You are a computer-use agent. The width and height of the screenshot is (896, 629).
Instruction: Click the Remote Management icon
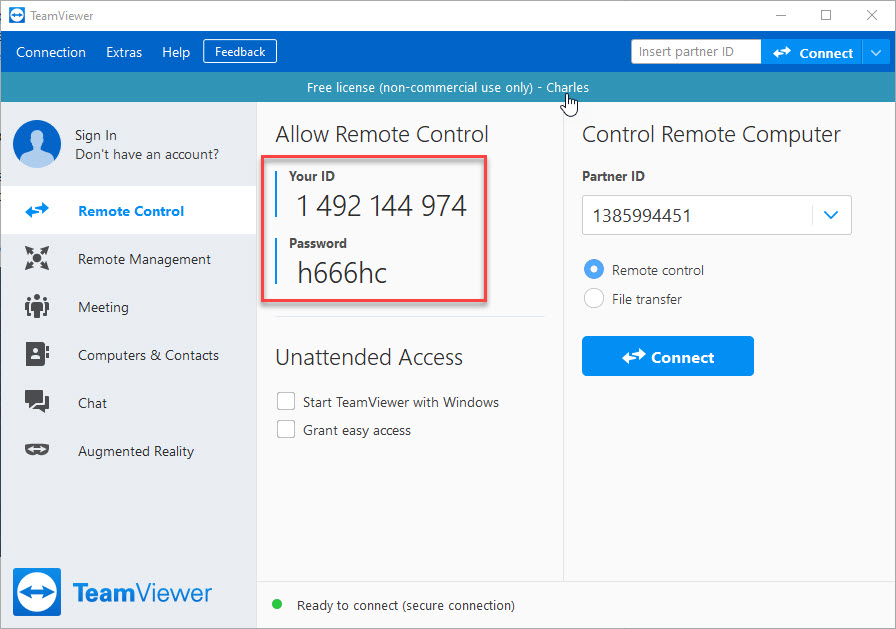(37, 259)
